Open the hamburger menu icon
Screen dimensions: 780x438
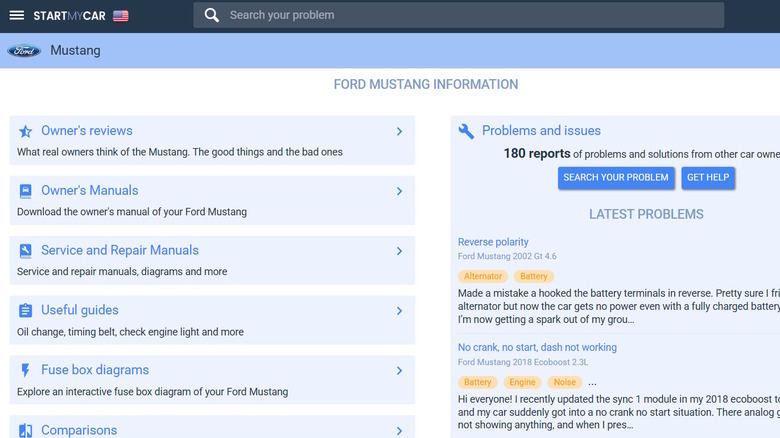pyautogui.click(x=17, y=16)
